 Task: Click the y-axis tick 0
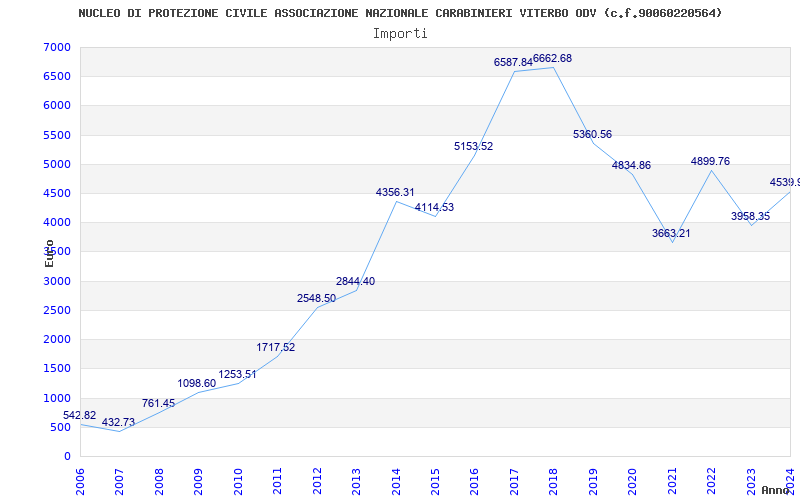point(67,456)
